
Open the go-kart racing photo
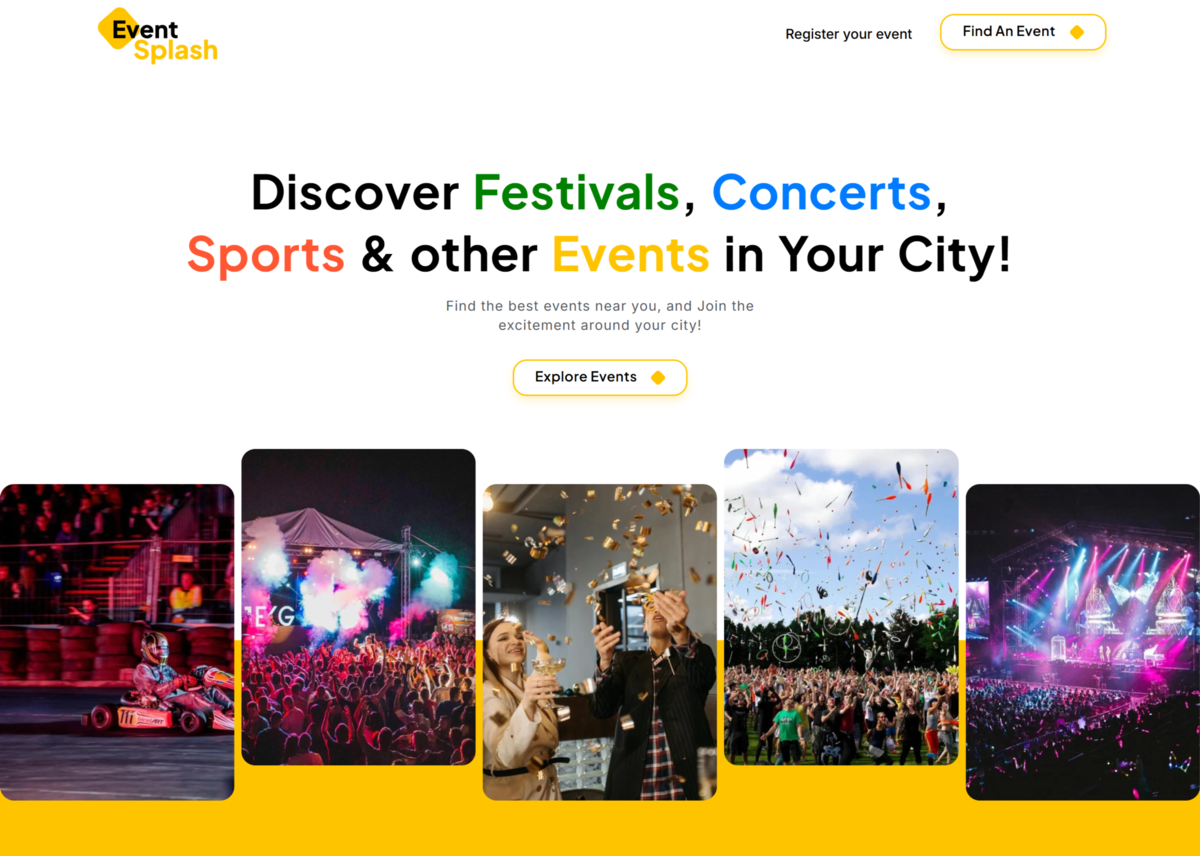click(117, 642)
